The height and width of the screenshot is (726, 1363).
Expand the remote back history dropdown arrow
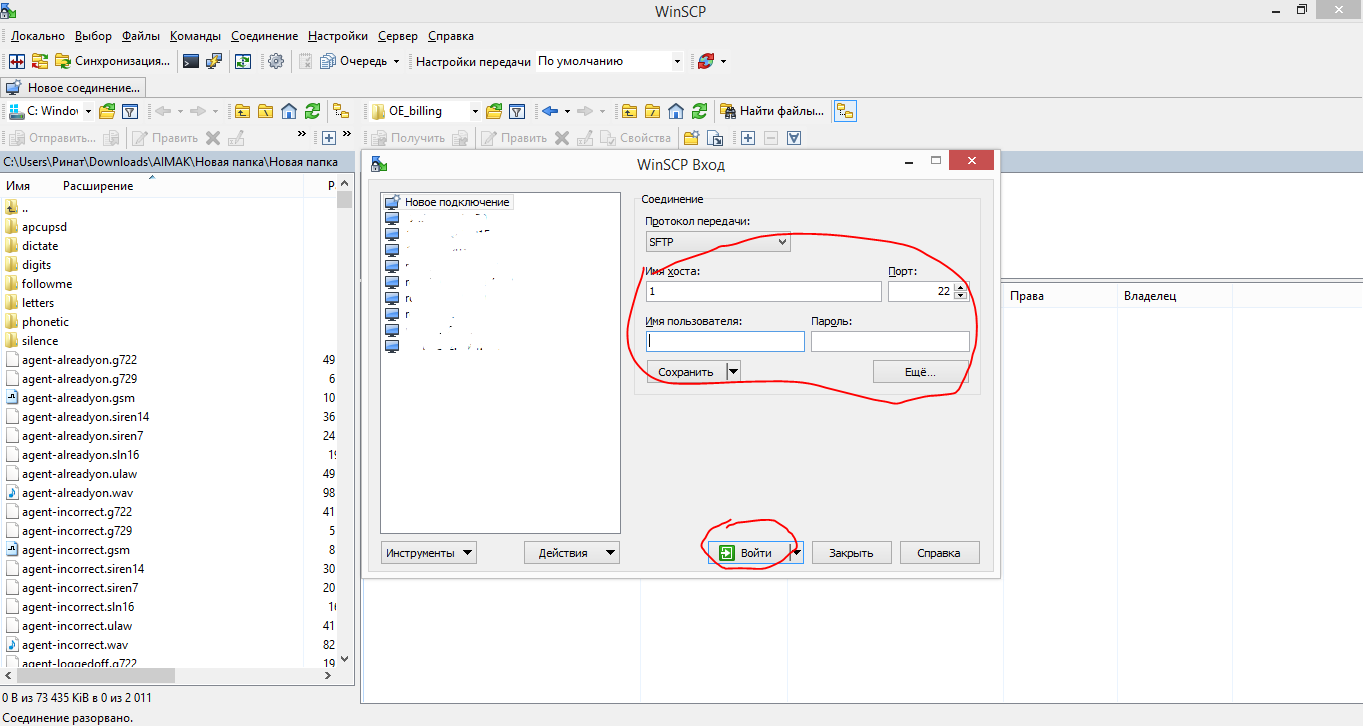click(567, 111)
